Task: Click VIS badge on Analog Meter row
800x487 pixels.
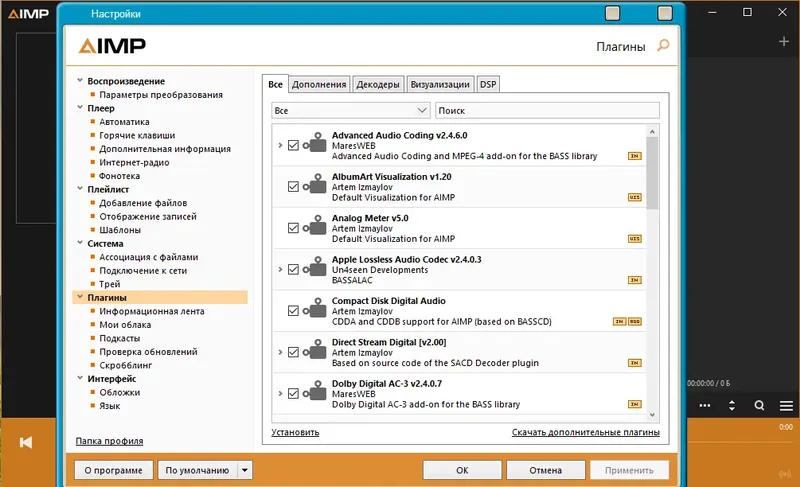Action: 635,239
